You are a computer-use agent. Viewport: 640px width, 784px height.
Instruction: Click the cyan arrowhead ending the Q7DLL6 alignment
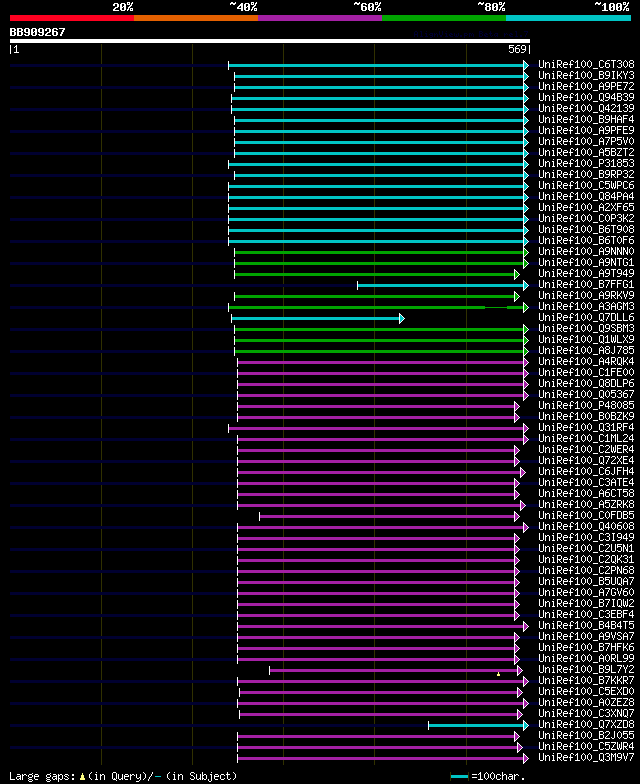(x=402, y=318)
